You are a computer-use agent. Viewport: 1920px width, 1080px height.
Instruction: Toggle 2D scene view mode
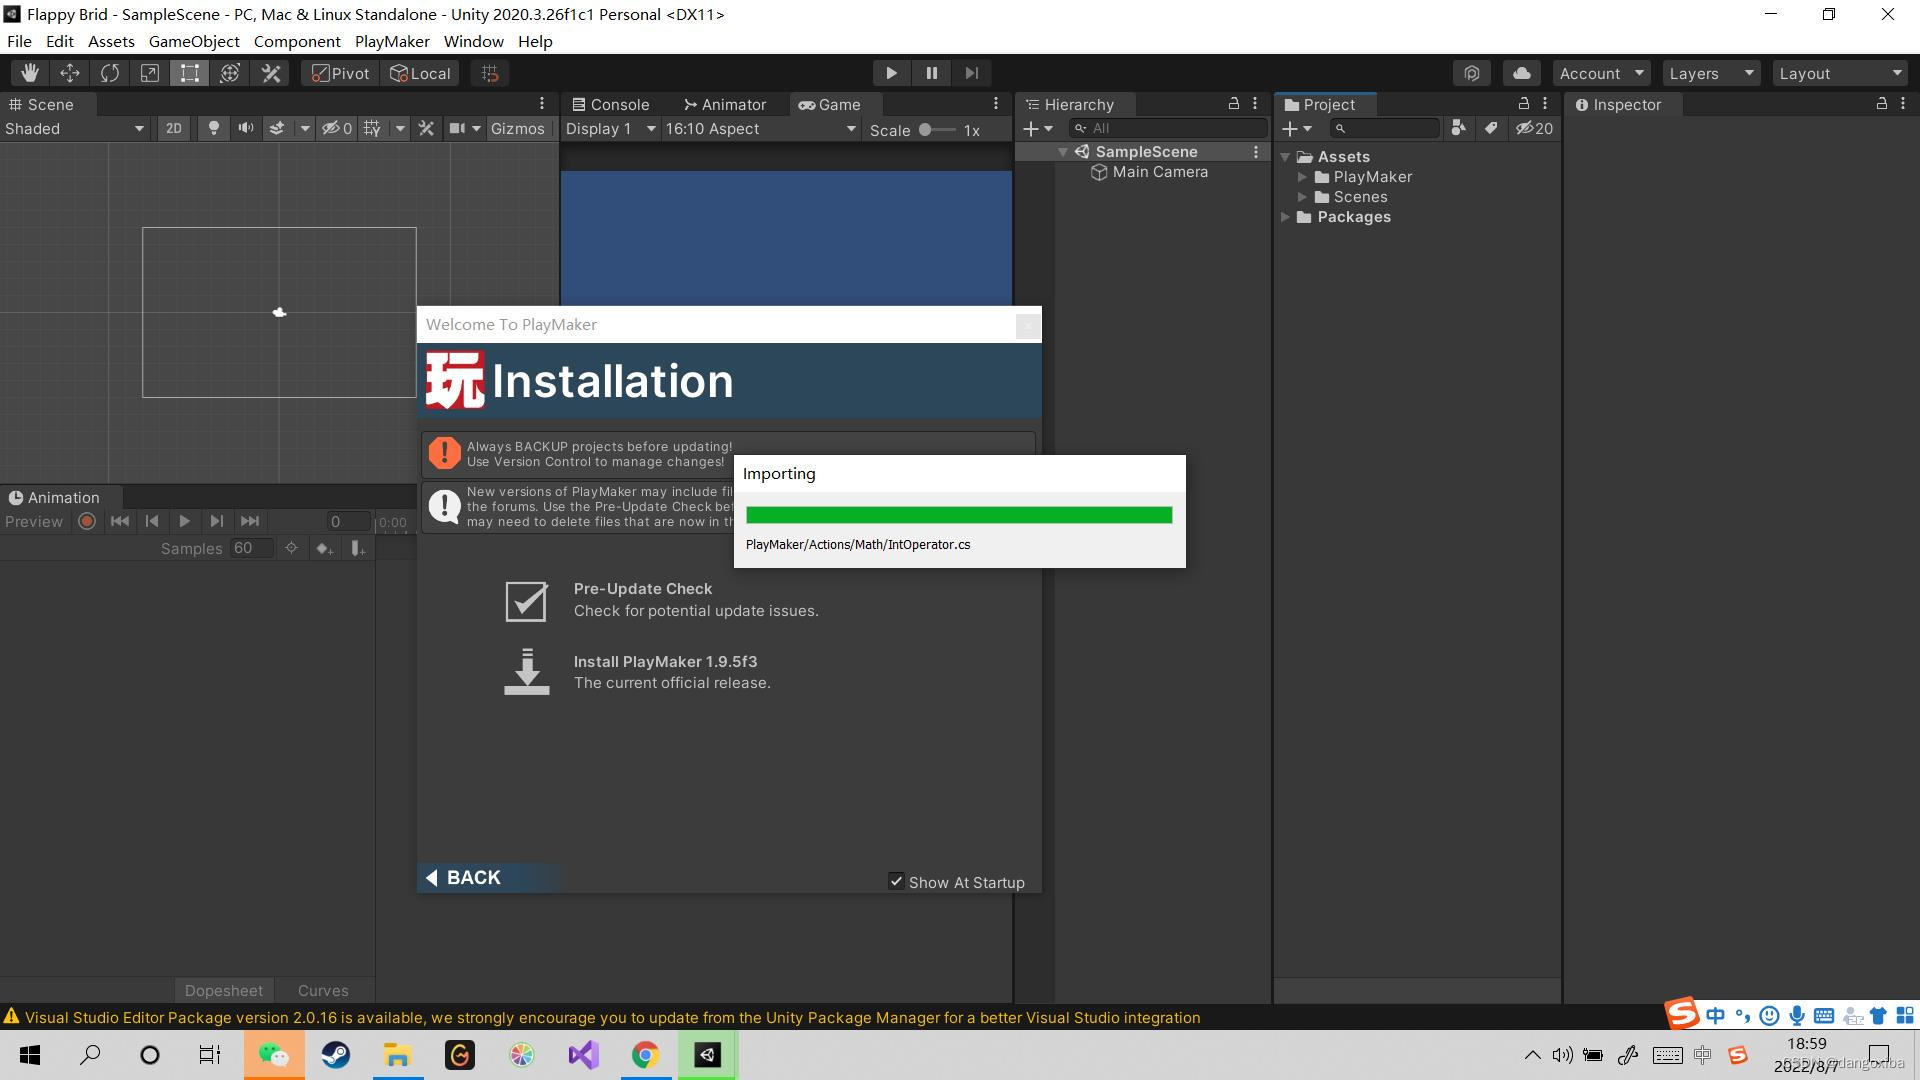pos(173,128)
